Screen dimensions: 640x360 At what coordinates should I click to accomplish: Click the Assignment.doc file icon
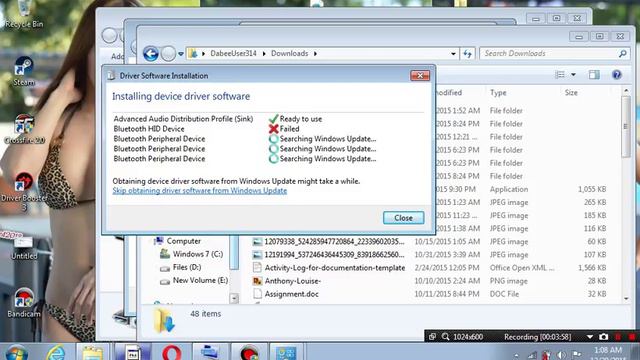pyautogui.click(x=257, y=294)
